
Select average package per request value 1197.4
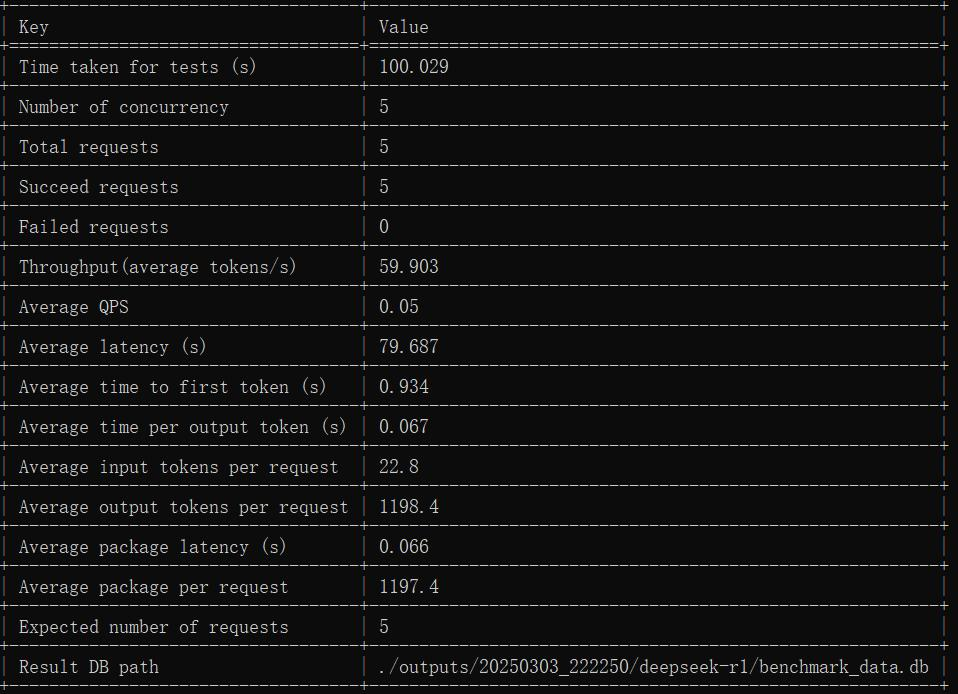point(409,586)
